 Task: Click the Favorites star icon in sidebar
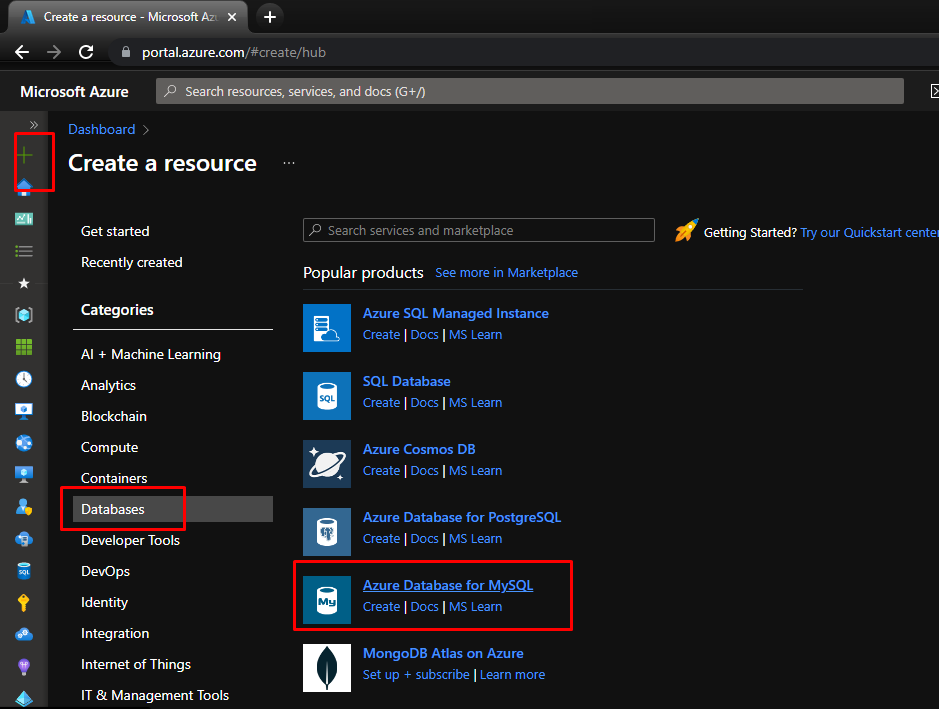pyautogui.click(x=24, y=283)
